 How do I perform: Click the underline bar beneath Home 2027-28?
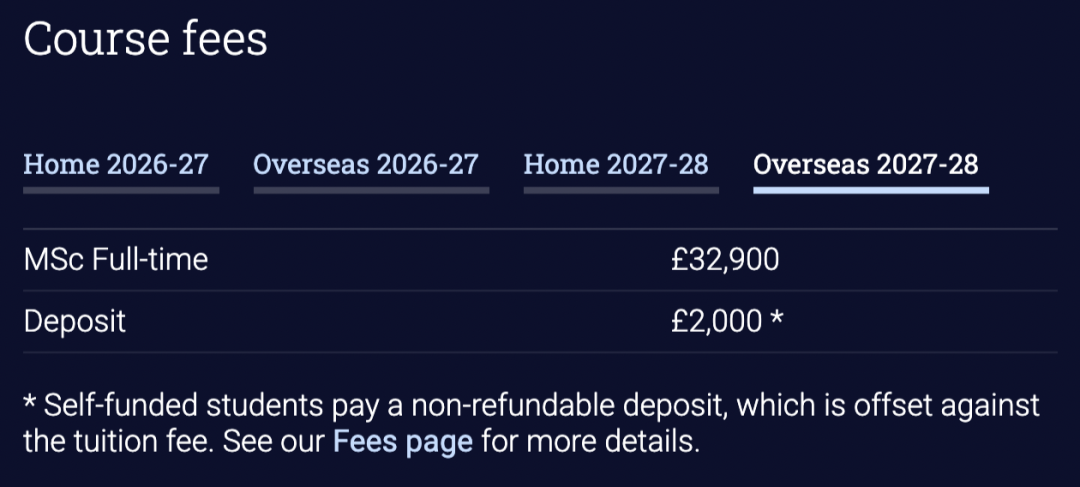coord(621,190)
